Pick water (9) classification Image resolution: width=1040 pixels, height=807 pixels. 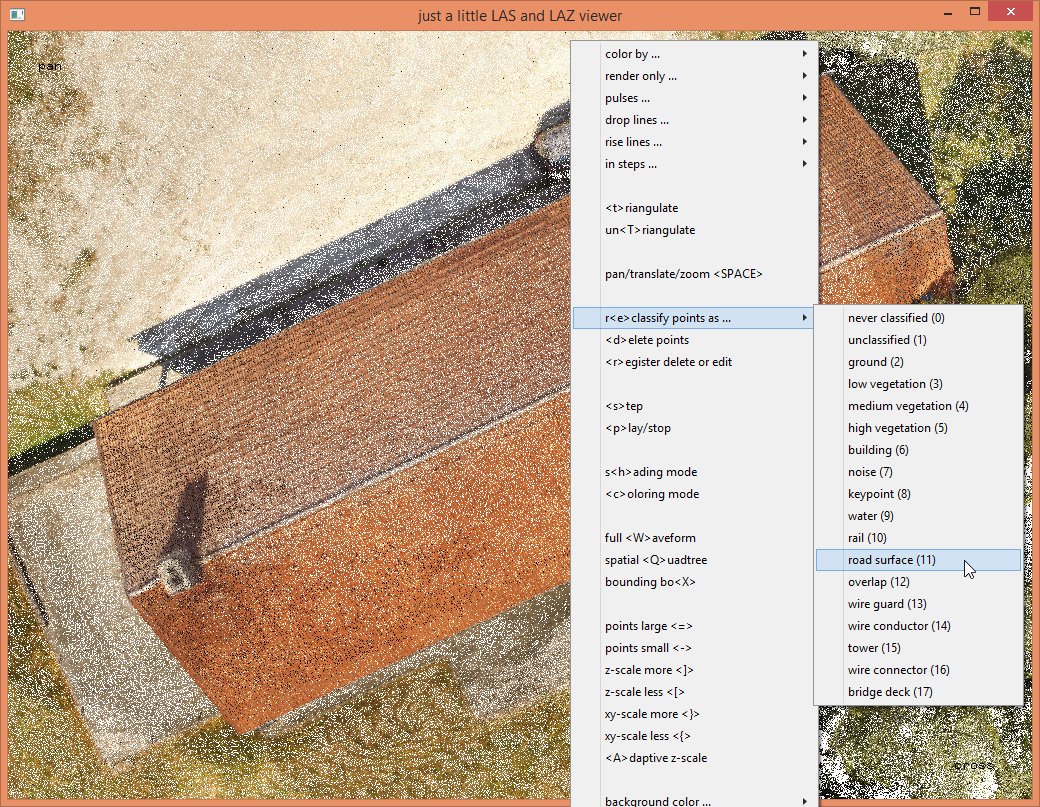click(870, 516)
